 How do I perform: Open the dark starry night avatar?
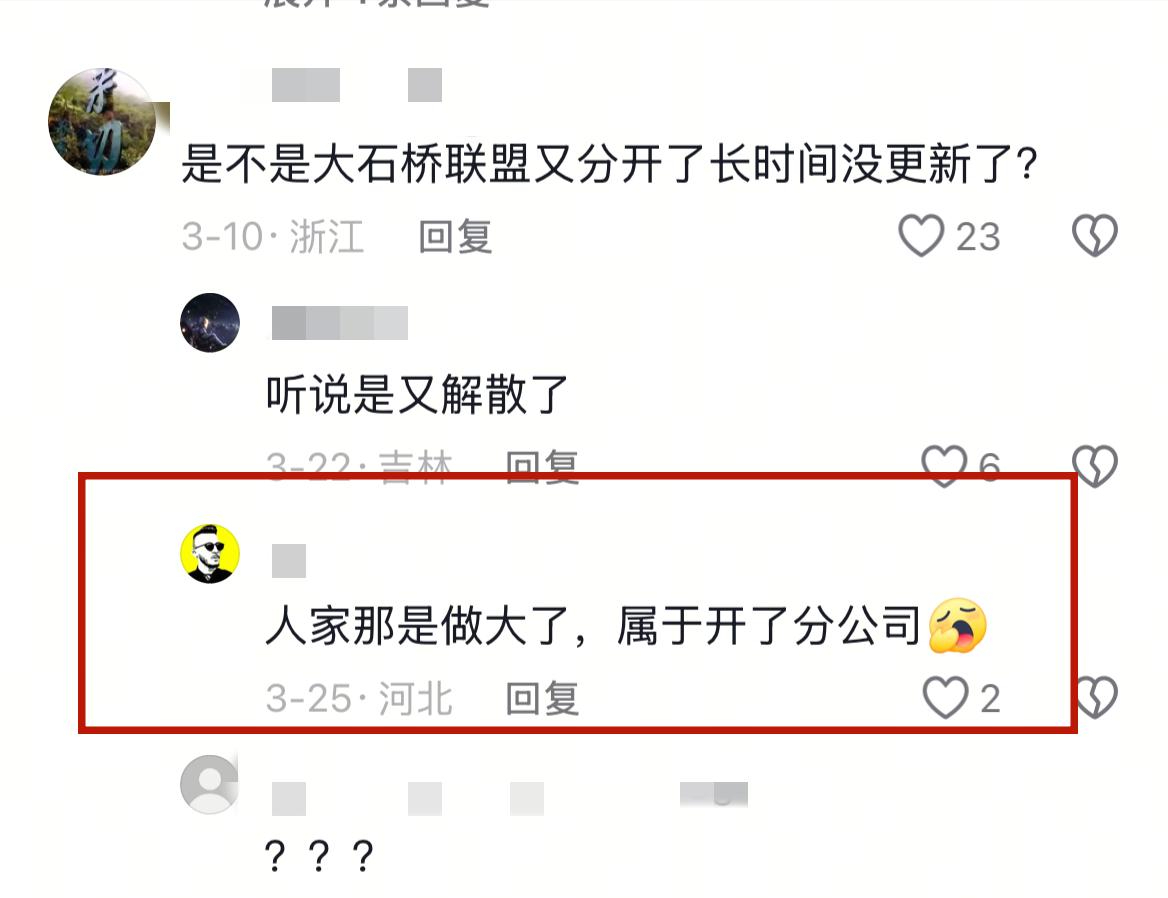coord(210,322)
